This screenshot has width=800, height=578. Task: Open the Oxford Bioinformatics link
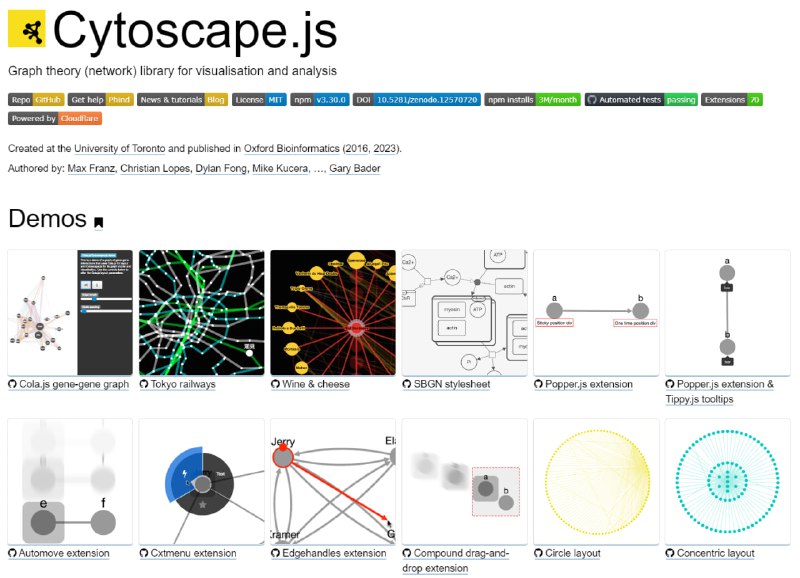pos(291,148)
